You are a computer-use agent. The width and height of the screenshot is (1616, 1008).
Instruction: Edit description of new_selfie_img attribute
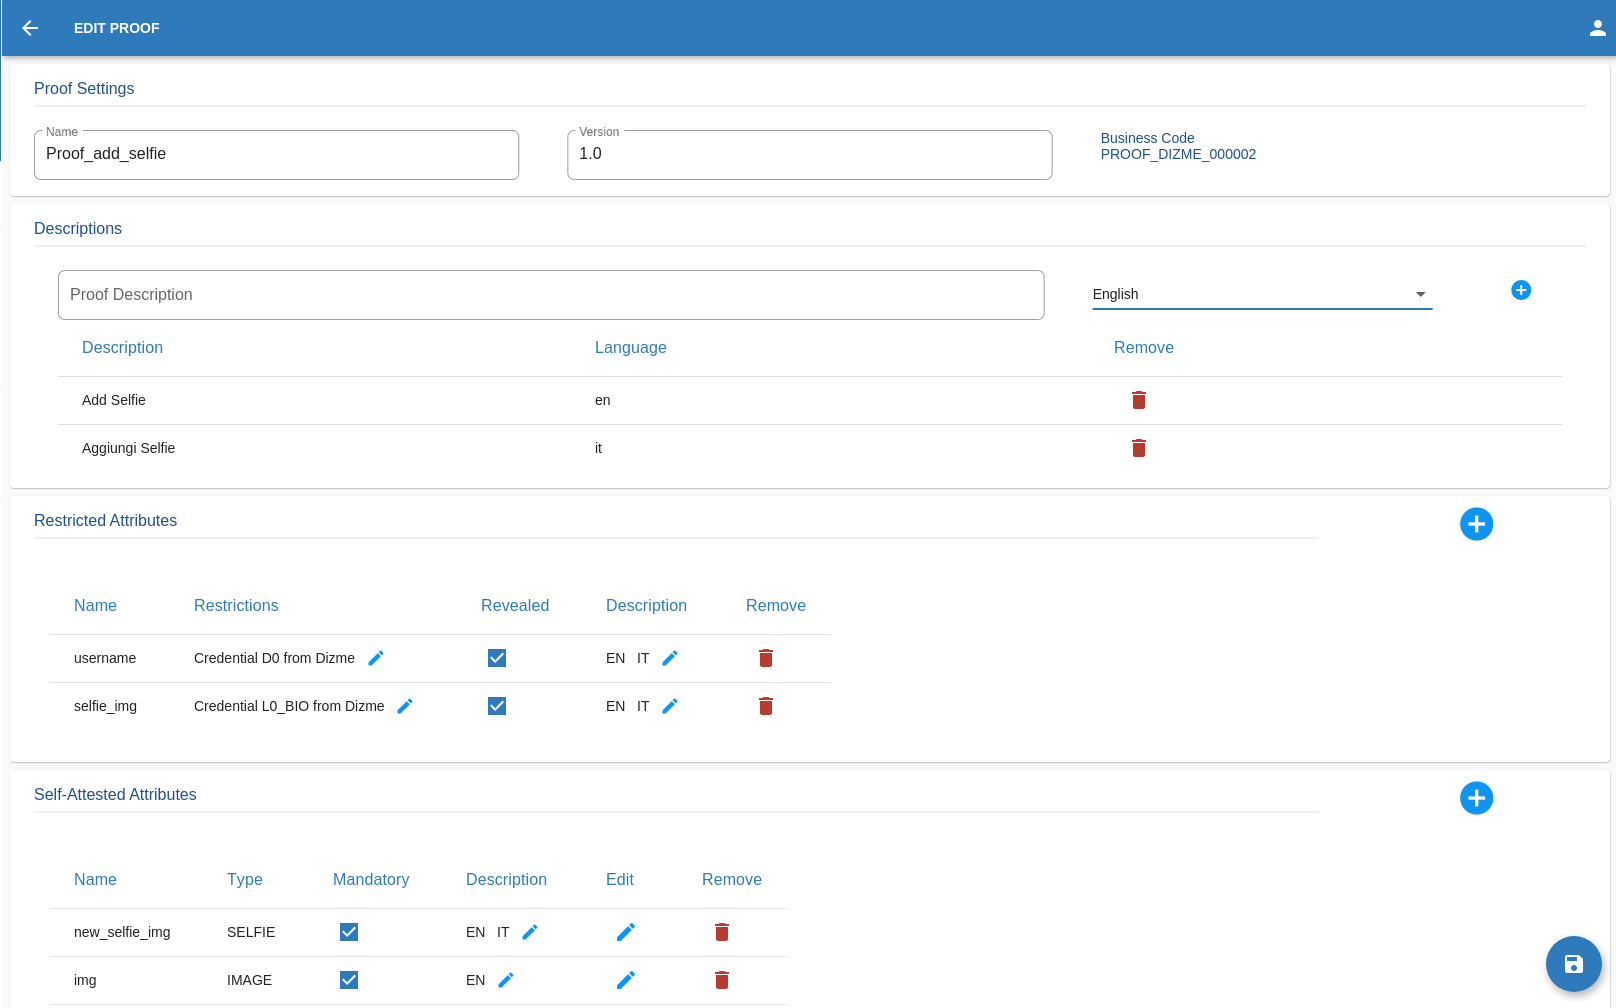tap(530, 932)
